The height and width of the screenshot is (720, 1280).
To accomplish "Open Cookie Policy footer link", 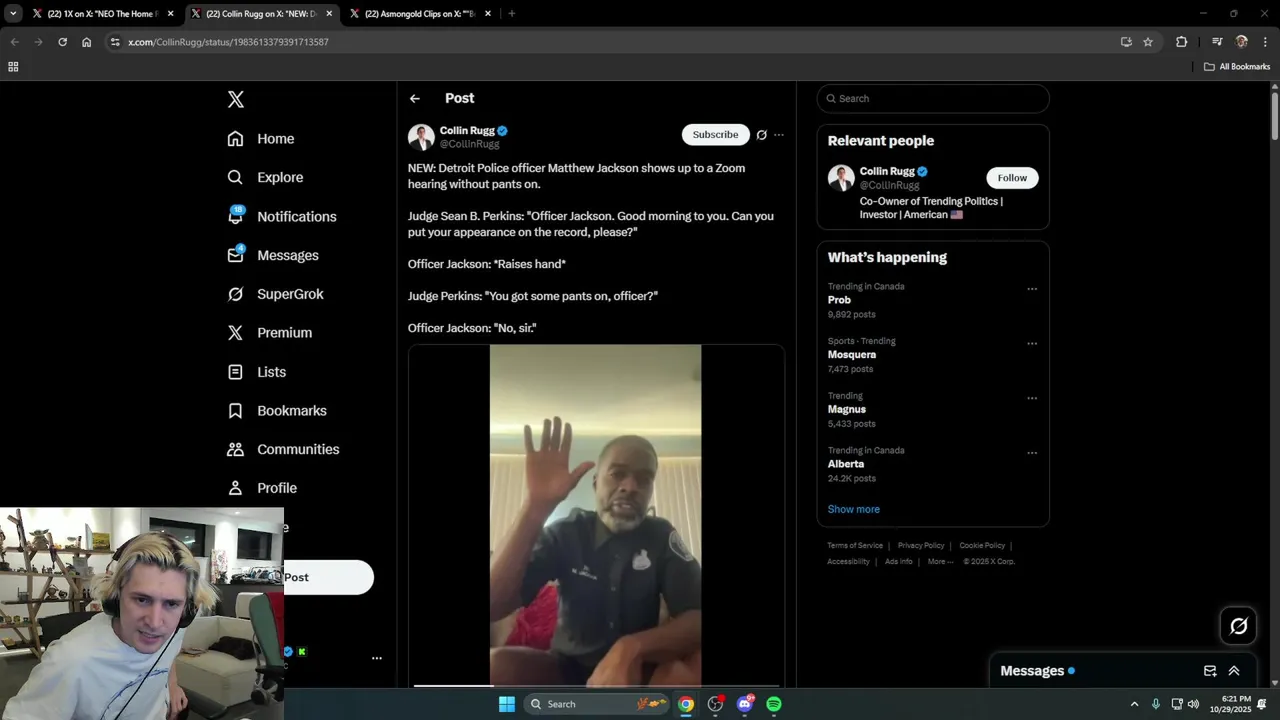I will pos(982,545).
